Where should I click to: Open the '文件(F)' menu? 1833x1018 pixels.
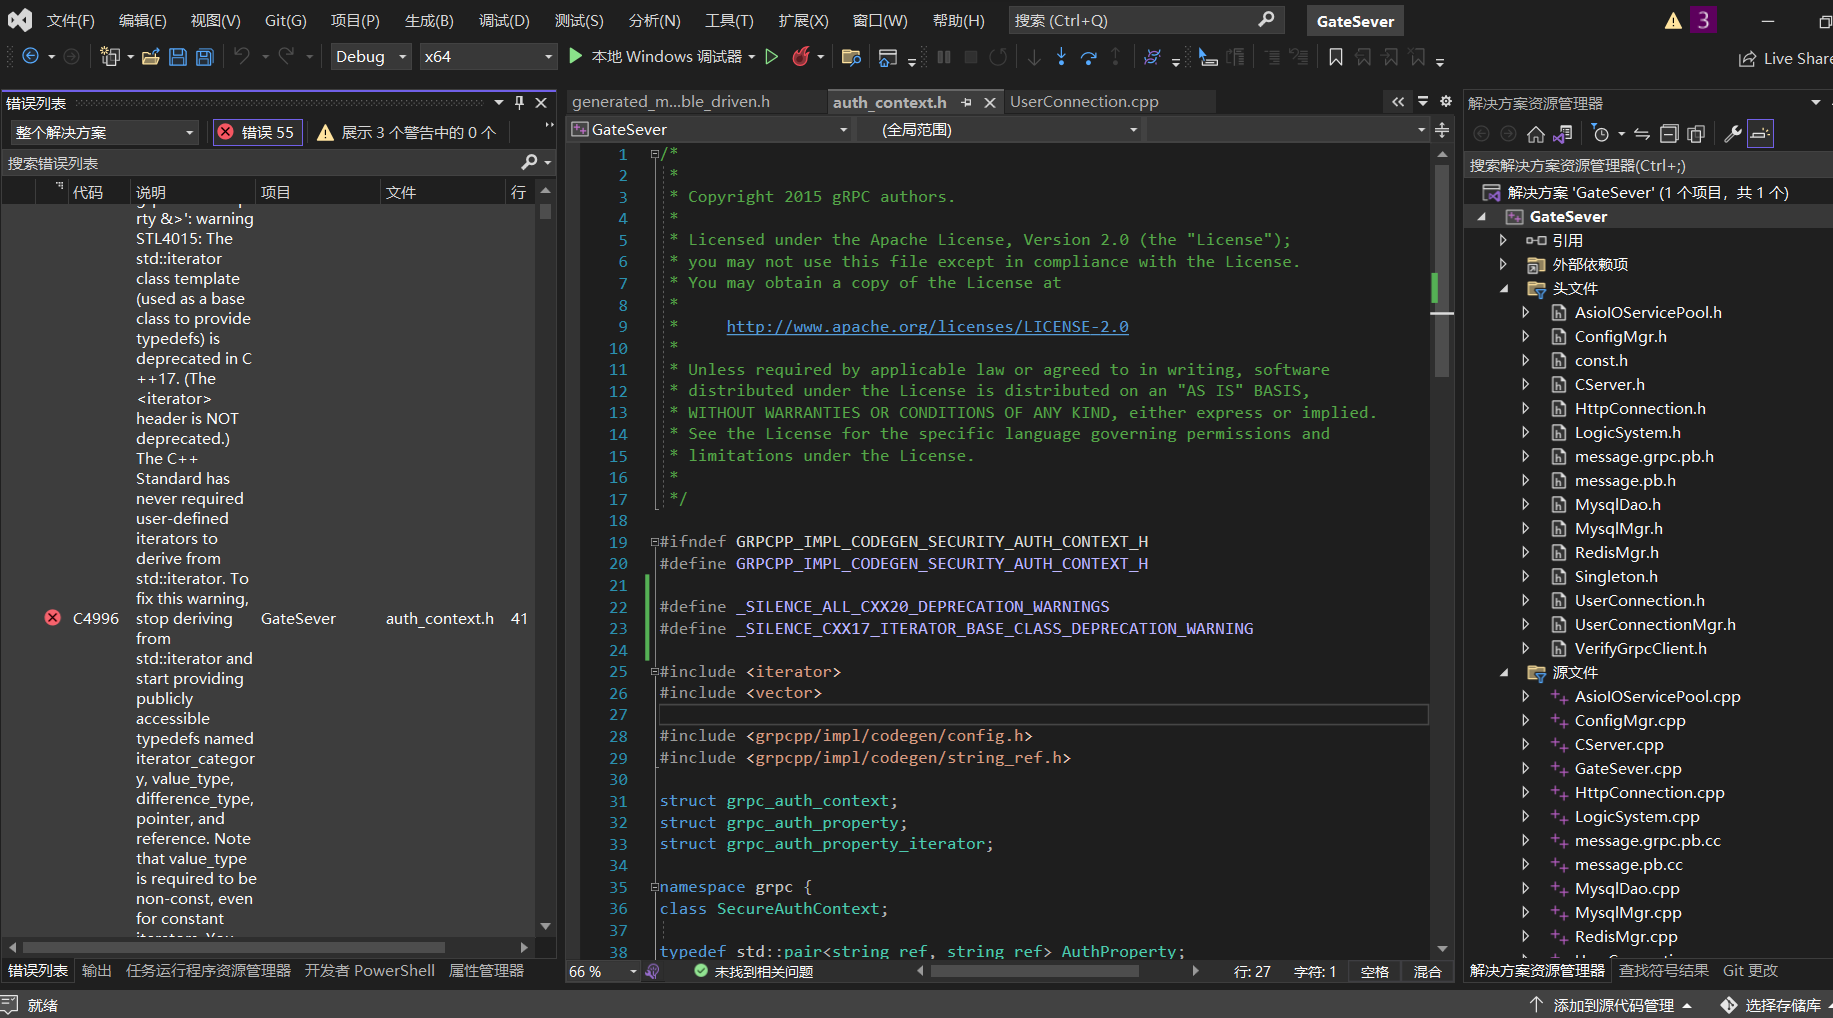(70, 20)
